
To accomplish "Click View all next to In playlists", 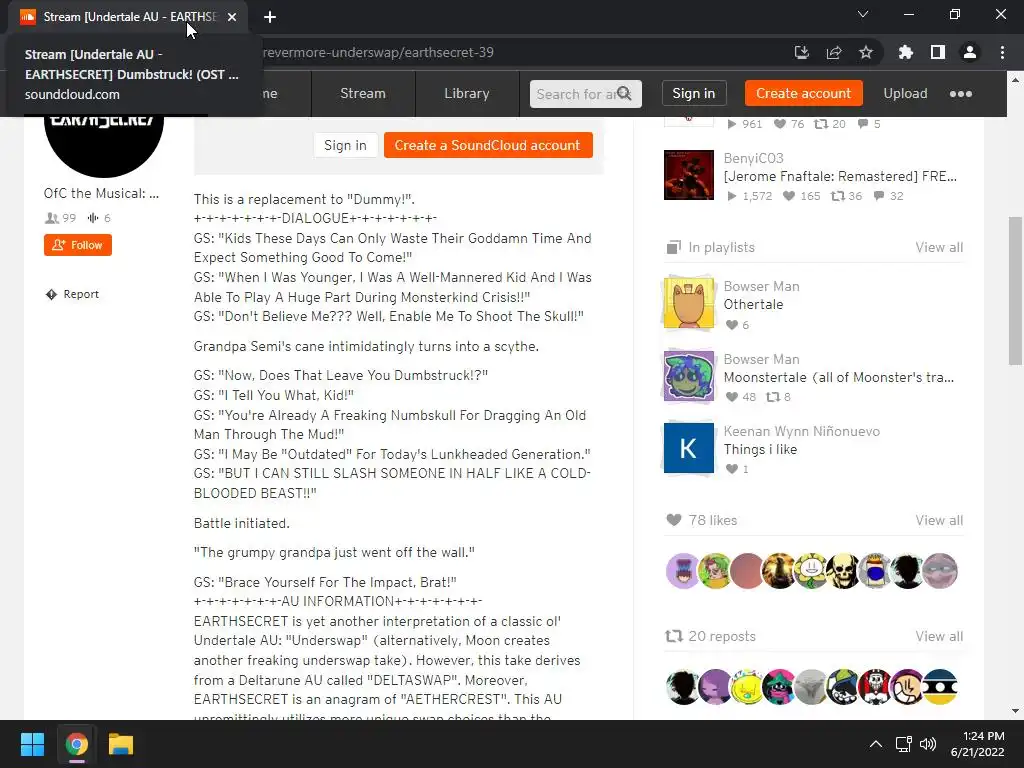I will pos(939,248).
